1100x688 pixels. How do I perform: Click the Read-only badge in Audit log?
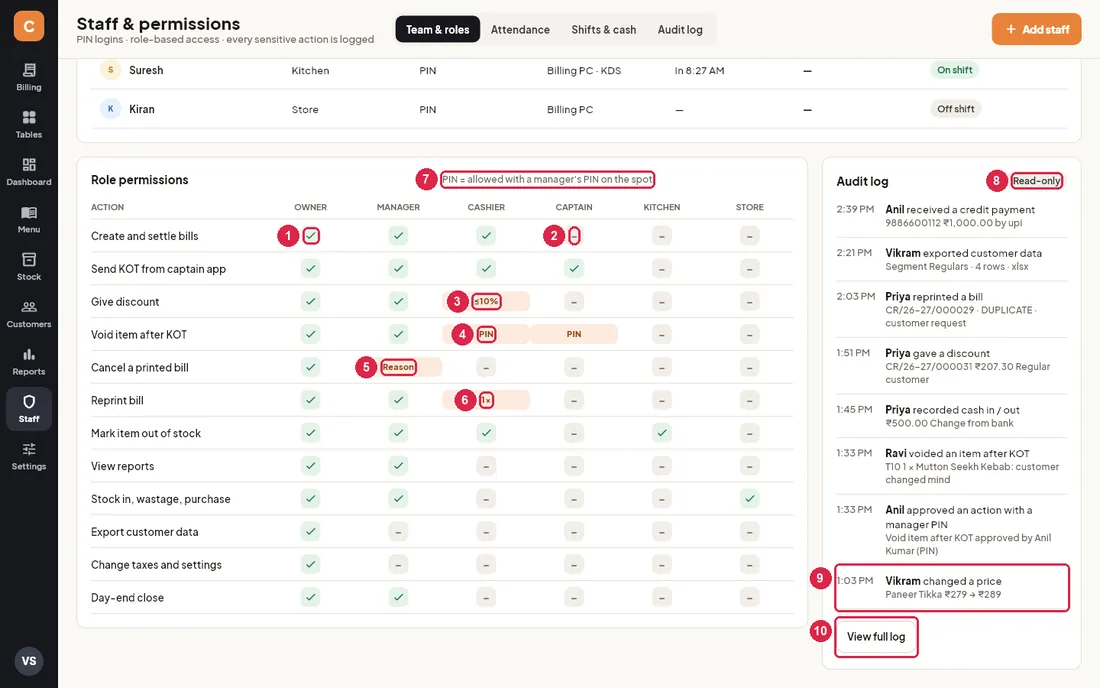point(1036,181)
